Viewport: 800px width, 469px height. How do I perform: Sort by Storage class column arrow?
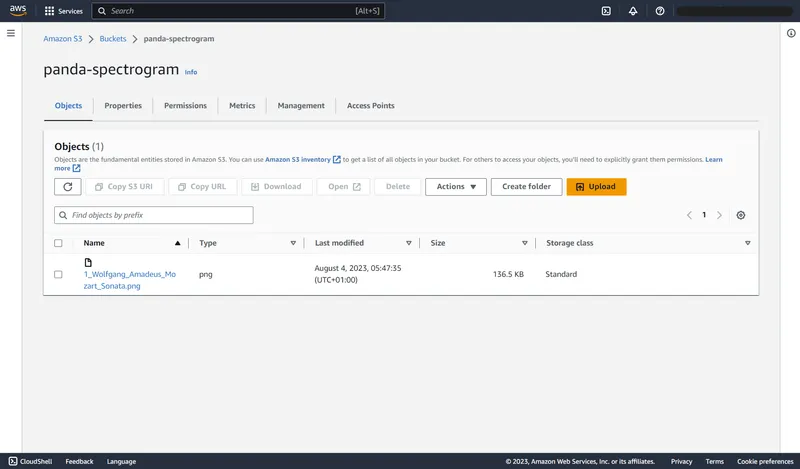747,243
